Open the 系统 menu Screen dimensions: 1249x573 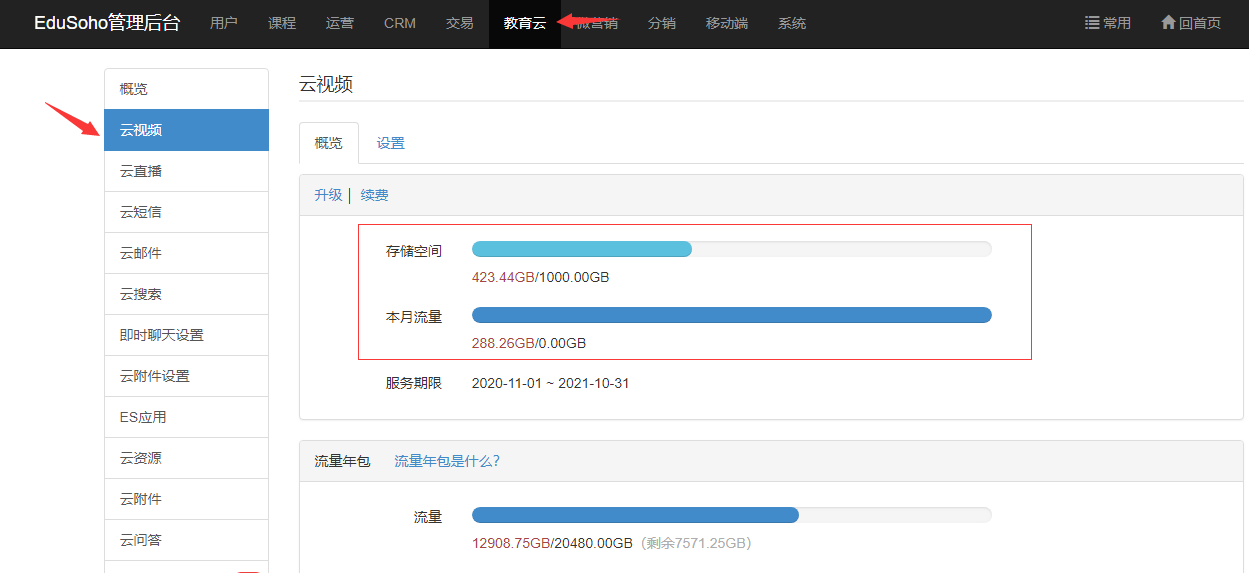tap(792, 23)
